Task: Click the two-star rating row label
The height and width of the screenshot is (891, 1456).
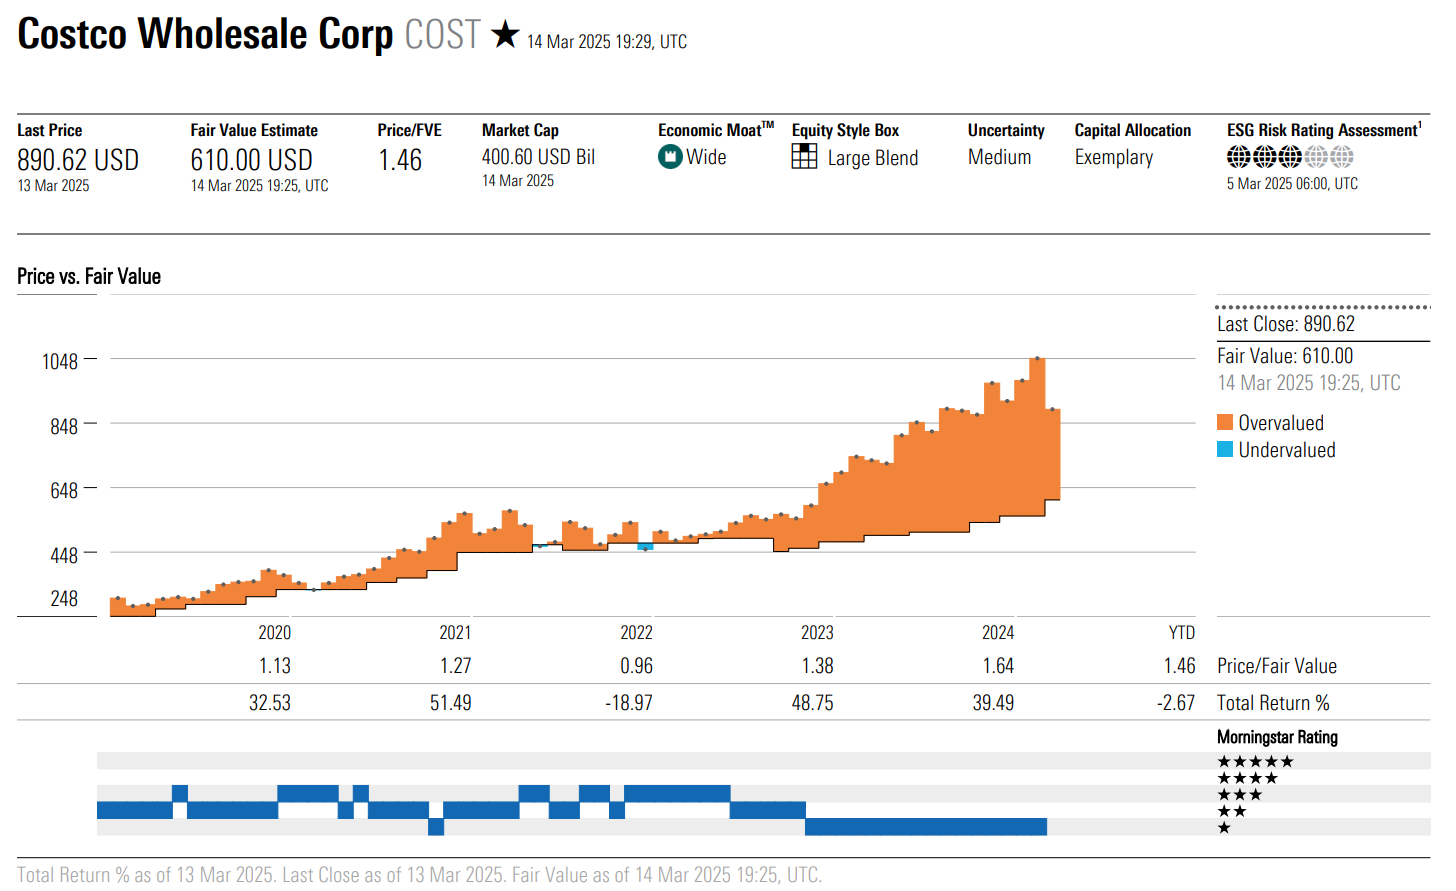Action: (1231, 811)
